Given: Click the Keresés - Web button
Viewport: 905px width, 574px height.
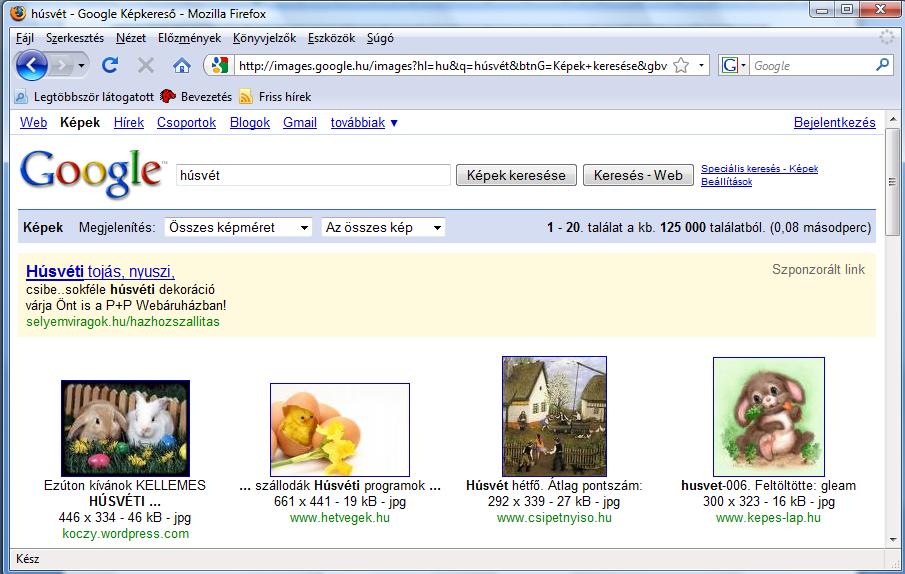Looking at the screenshot, I should pos(638,175).
